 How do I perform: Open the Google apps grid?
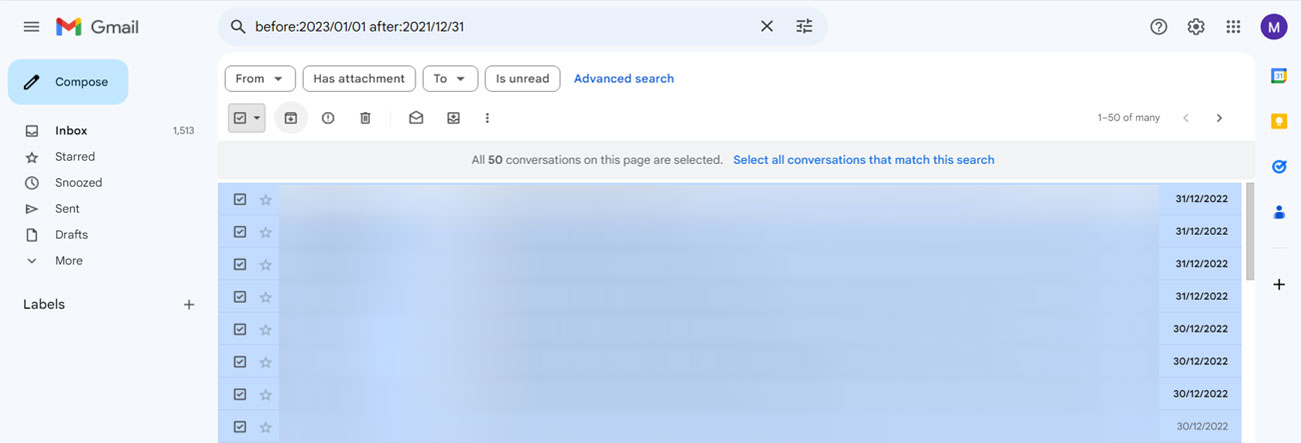[x=1233, y=27]
